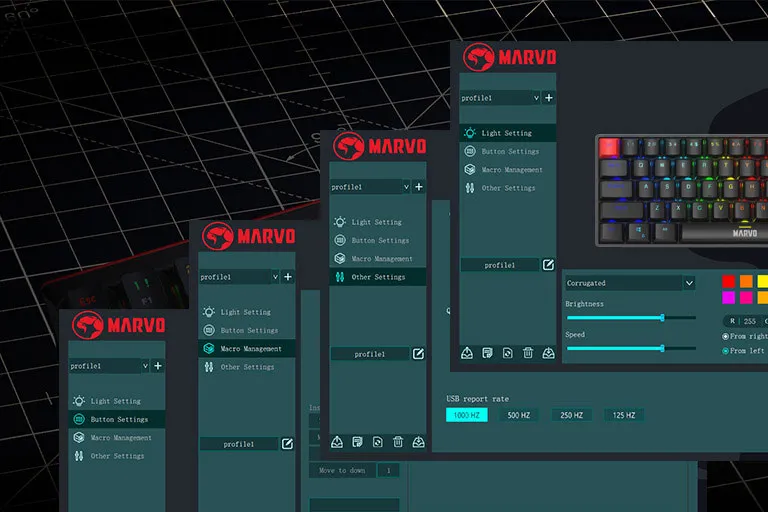Image resolution: width=768 pixels, height=512 pixels.
Task: Click the keyboard-button icon in Macro Management window
Action: click(x=209, y=330)
